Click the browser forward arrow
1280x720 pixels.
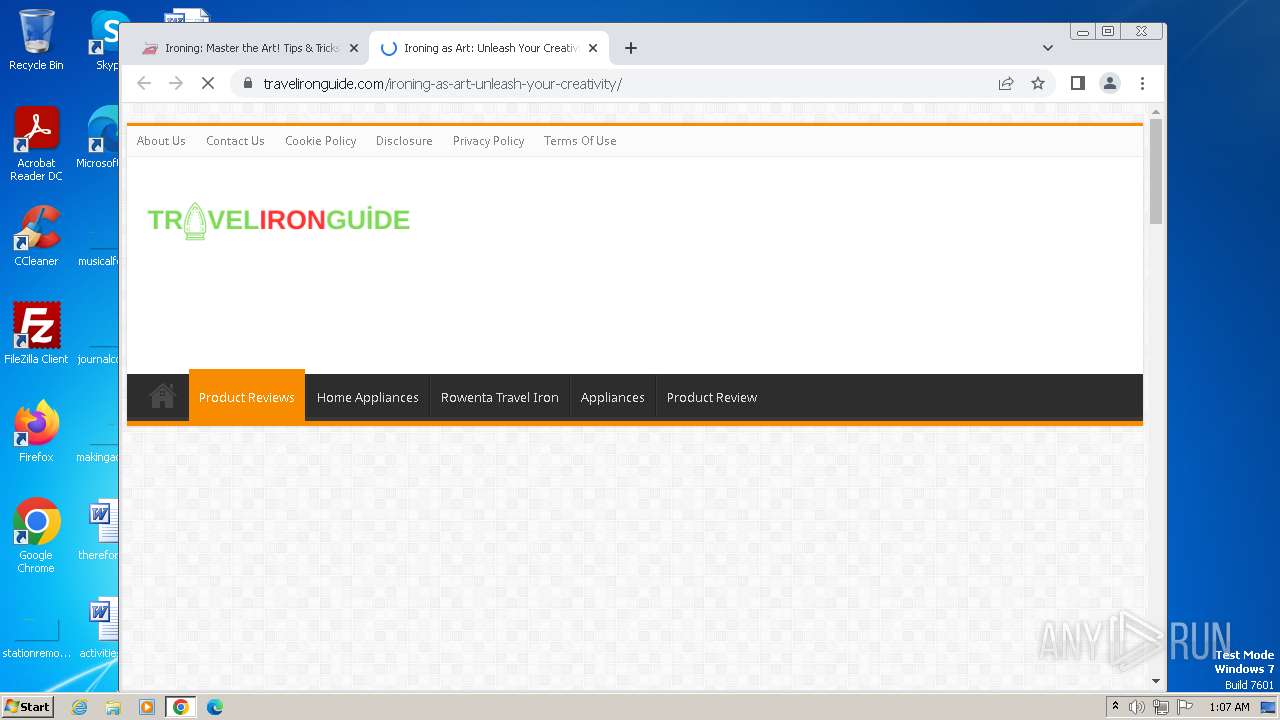coord(176,84)
